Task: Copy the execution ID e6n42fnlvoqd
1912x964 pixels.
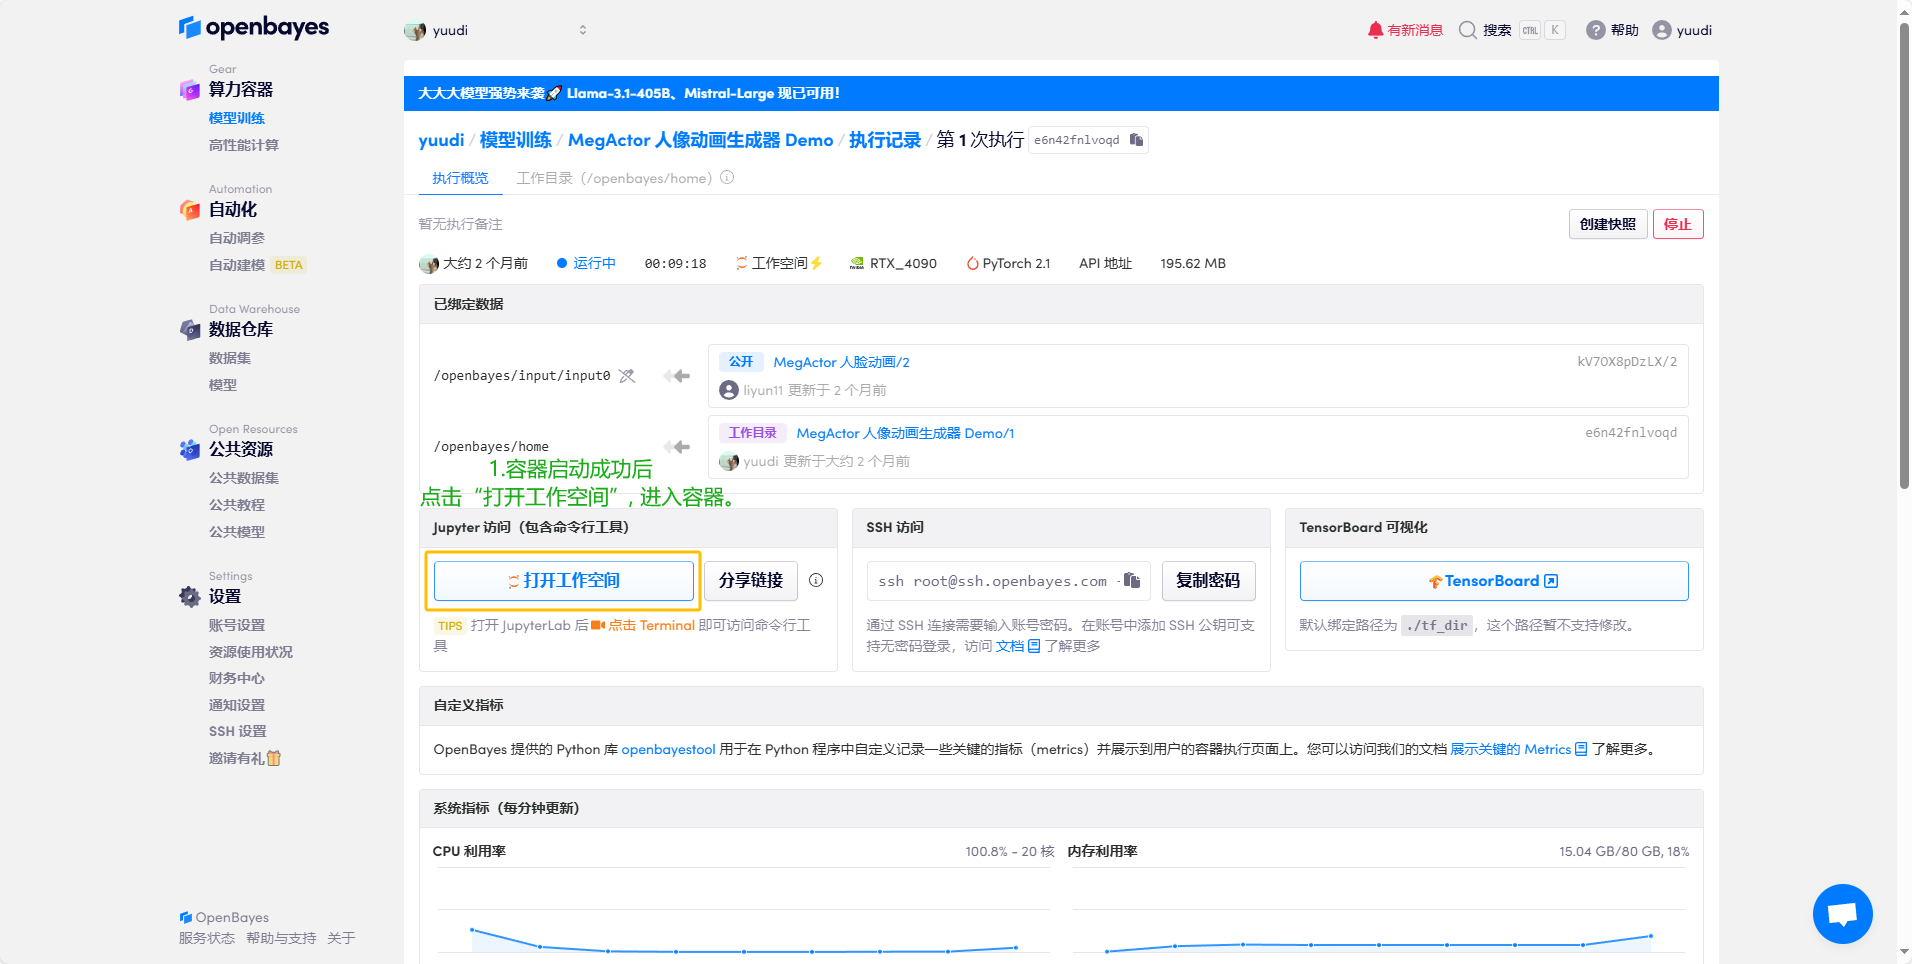Action: tap(1136, 140)
